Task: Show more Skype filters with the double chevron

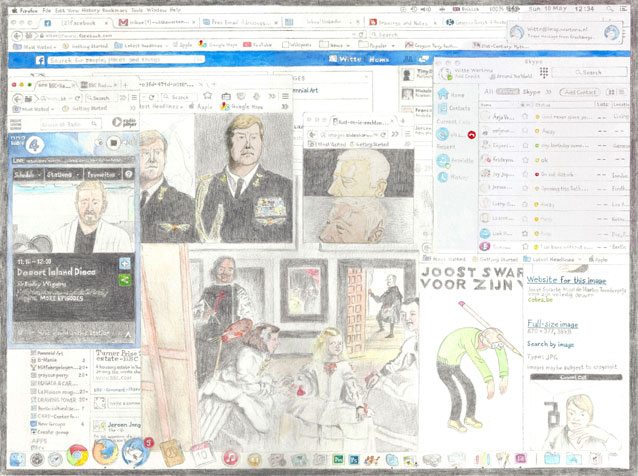Action: [548, 92]
